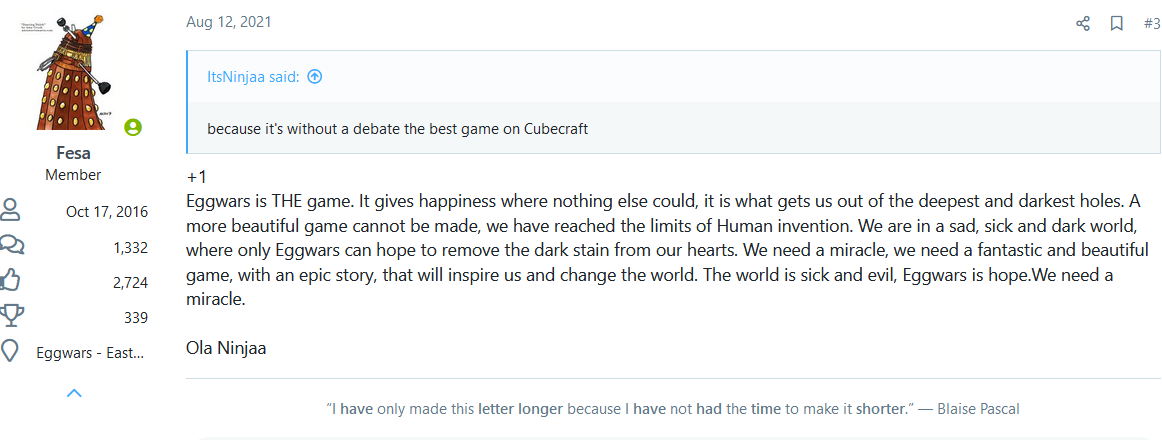
Task: Click the trophy points icon
Action: 10,317
